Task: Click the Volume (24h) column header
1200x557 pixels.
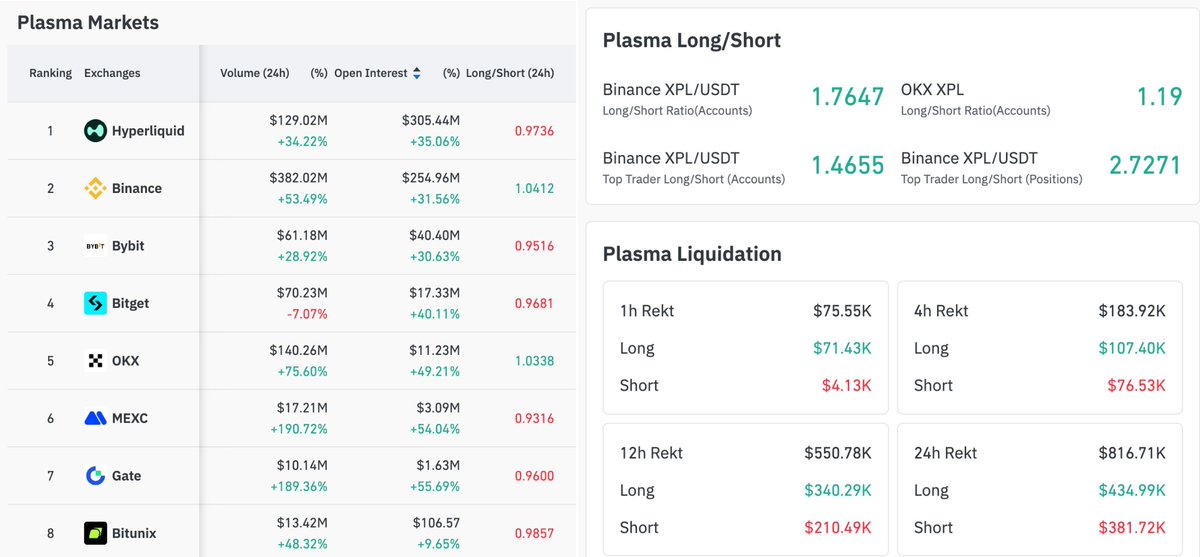Action: click(255, 73)
